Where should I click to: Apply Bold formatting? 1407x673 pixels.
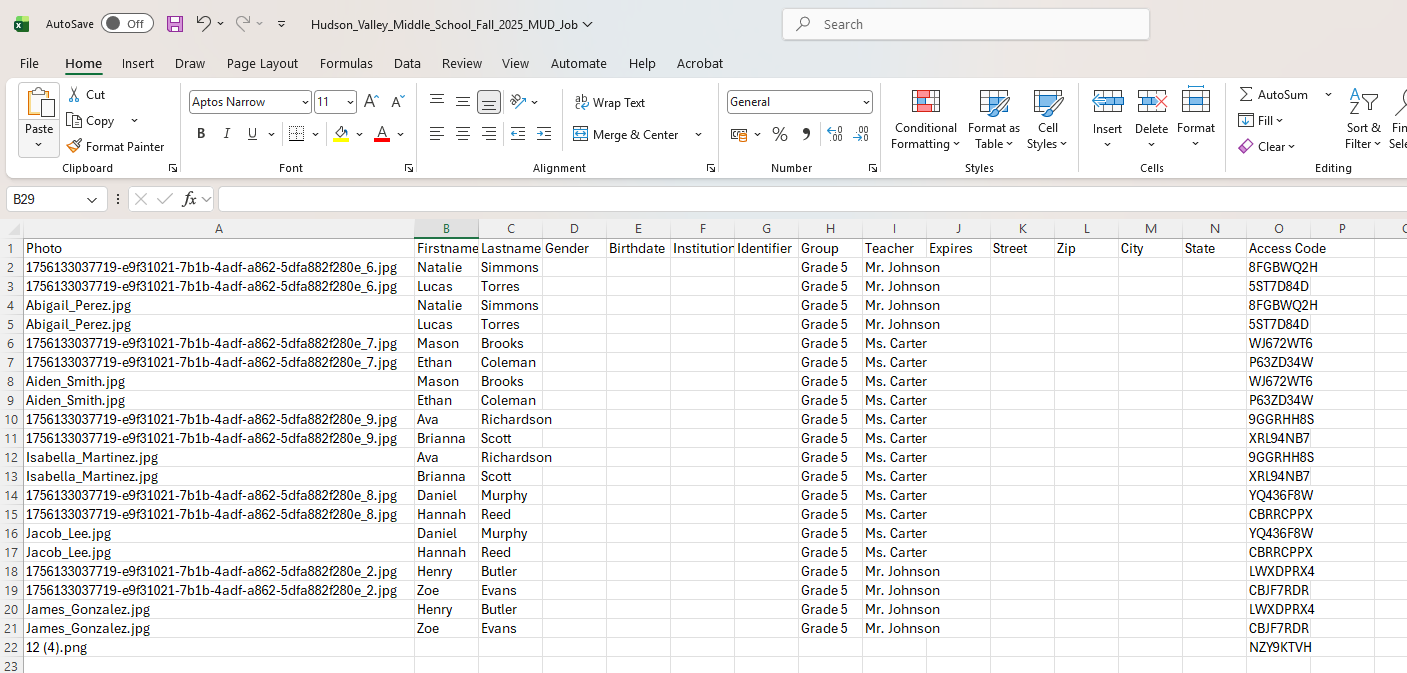201,134
